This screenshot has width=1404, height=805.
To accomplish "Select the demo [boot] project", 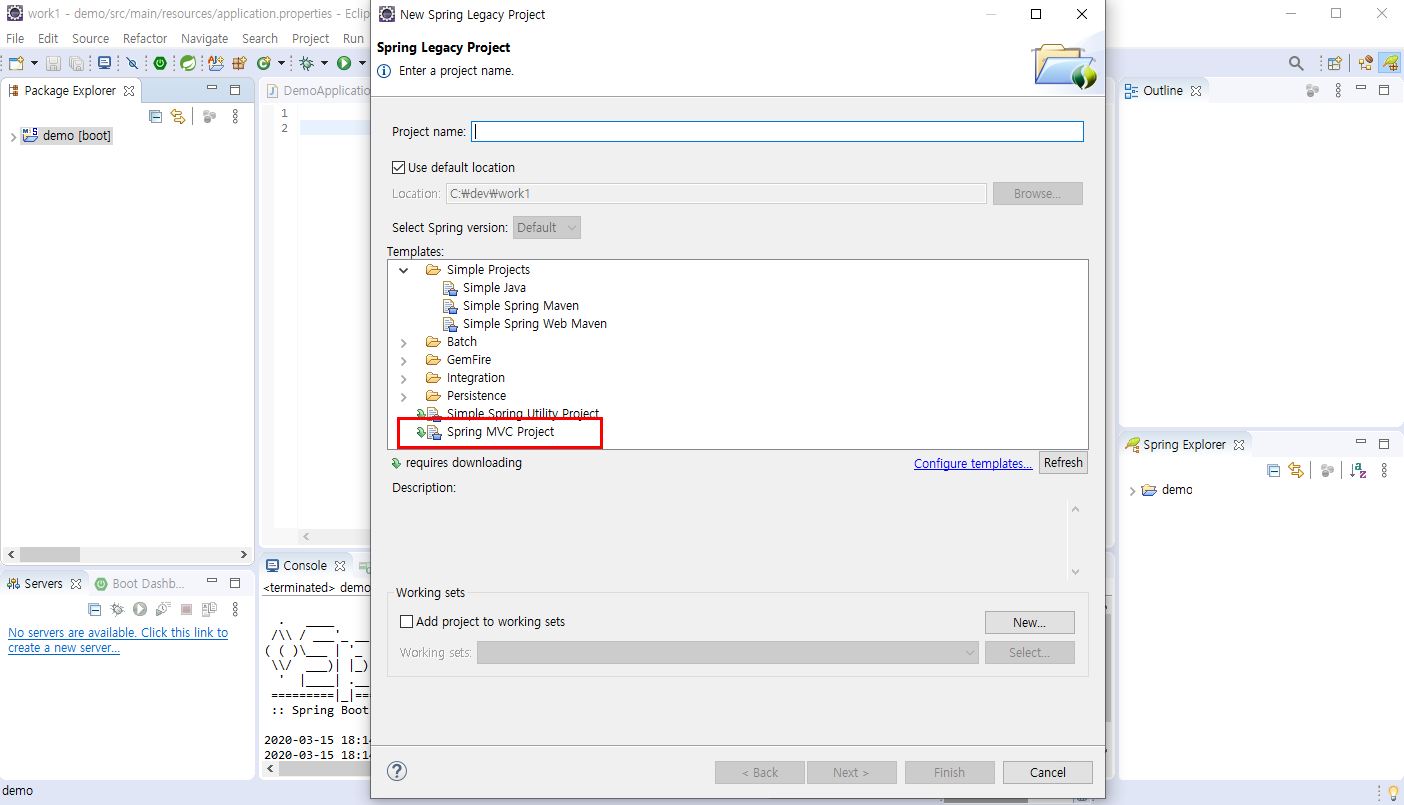I will coord(66,135).
